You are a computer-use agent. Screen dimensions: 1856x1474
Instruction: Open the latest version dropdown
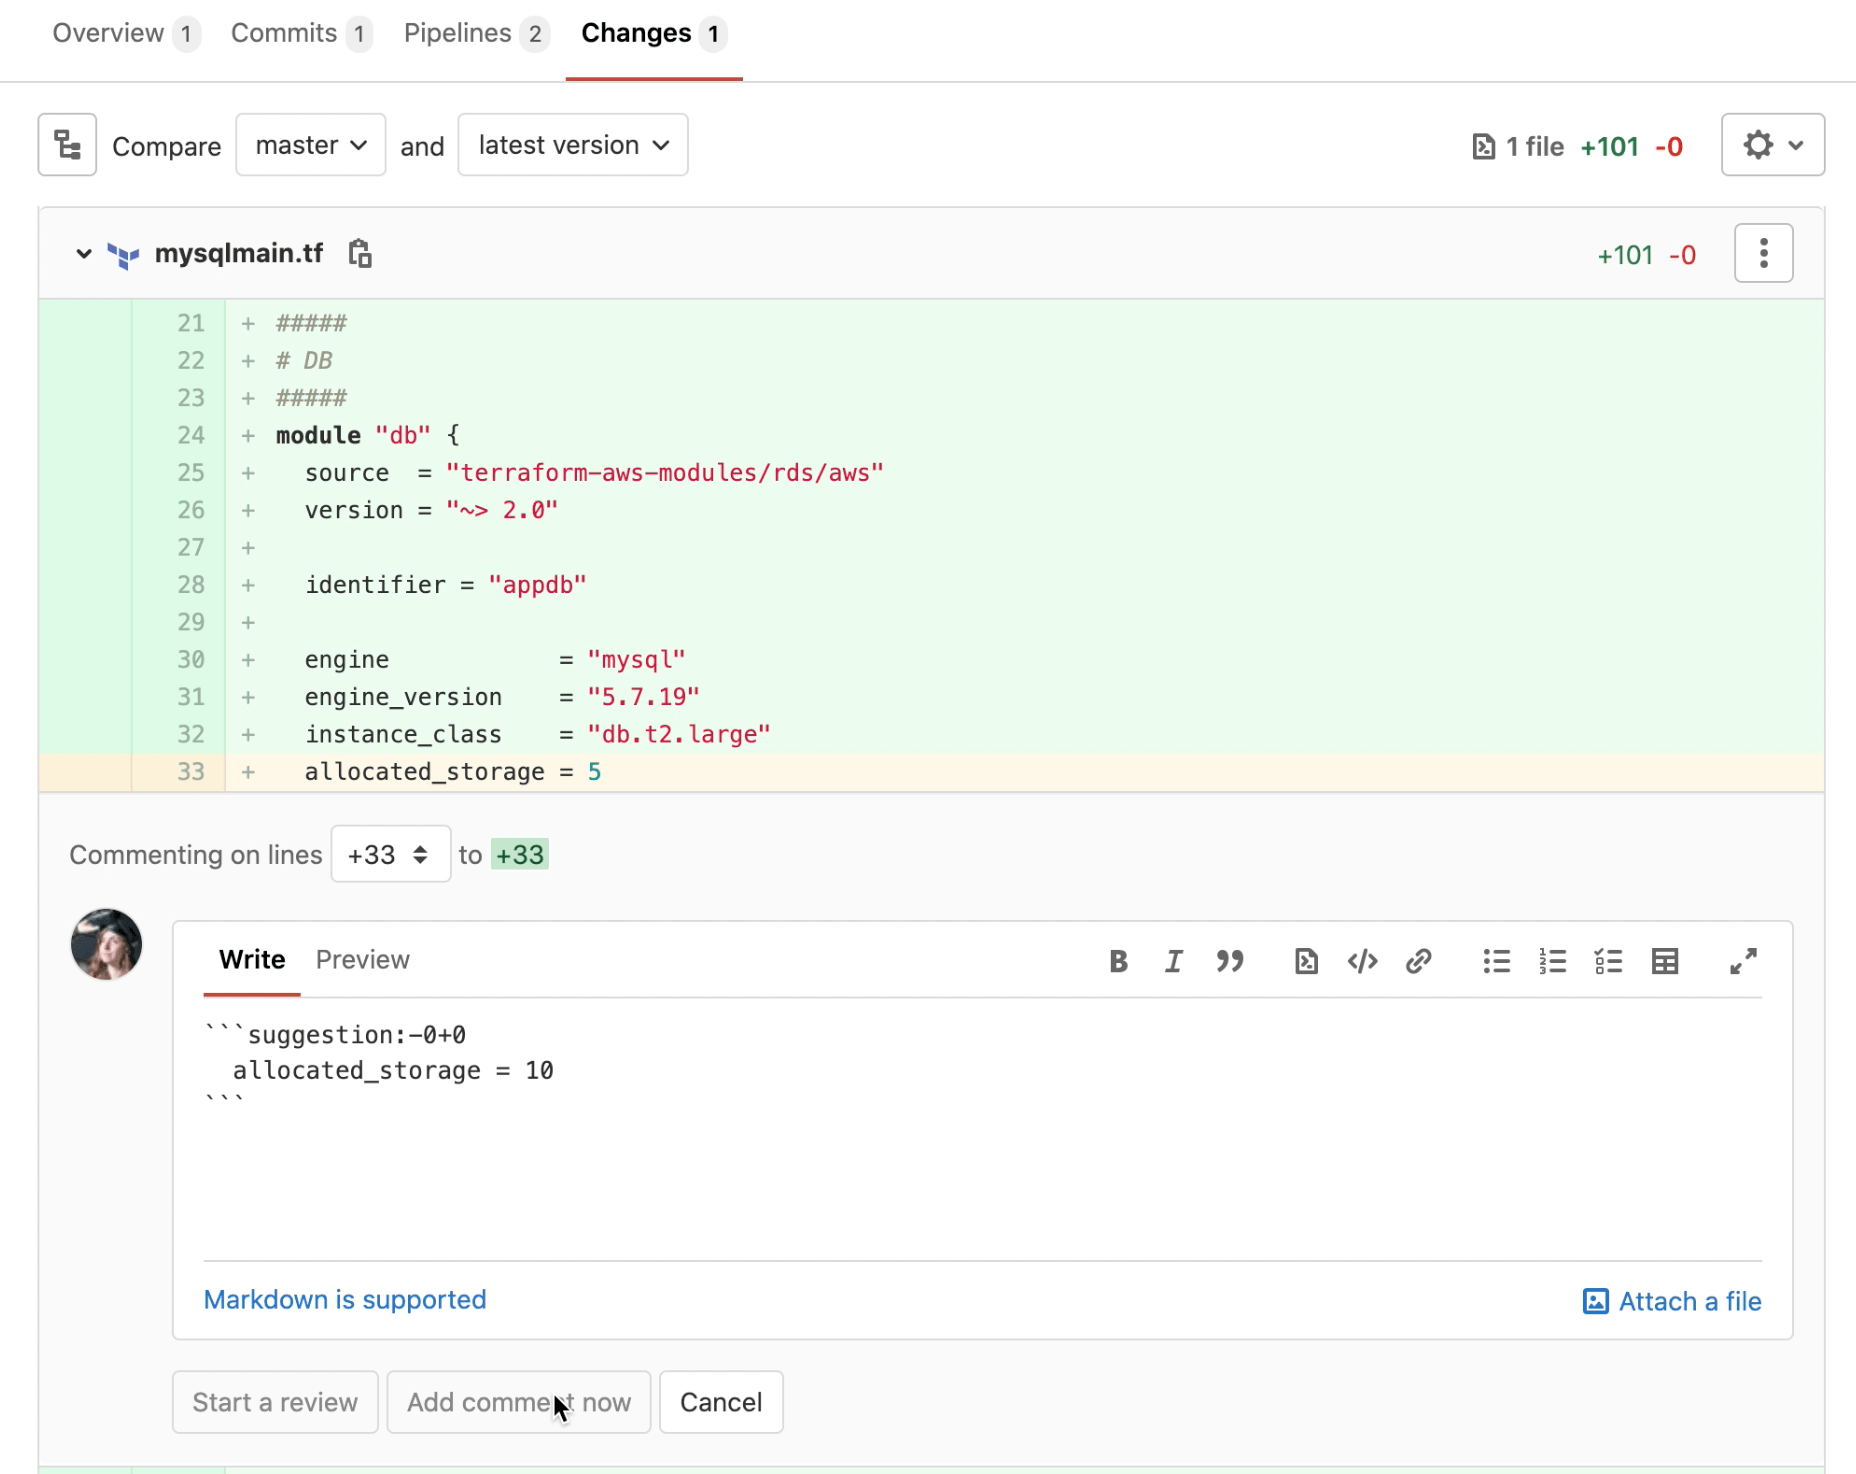[572, 145]
